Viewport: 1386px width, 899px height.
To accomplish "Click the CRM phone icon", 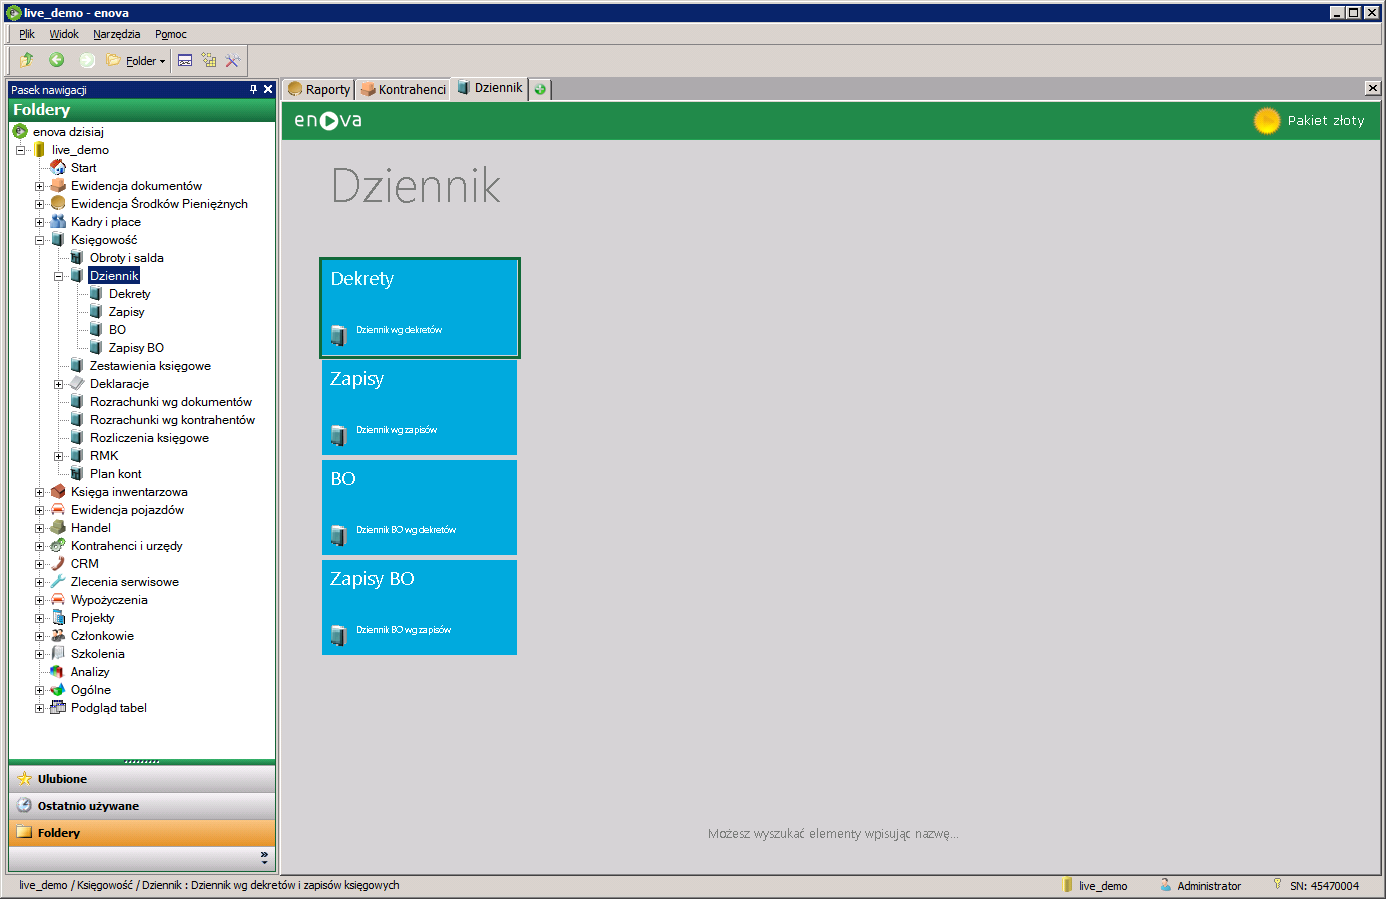I will pyautogui.click(x=58, y=564).
